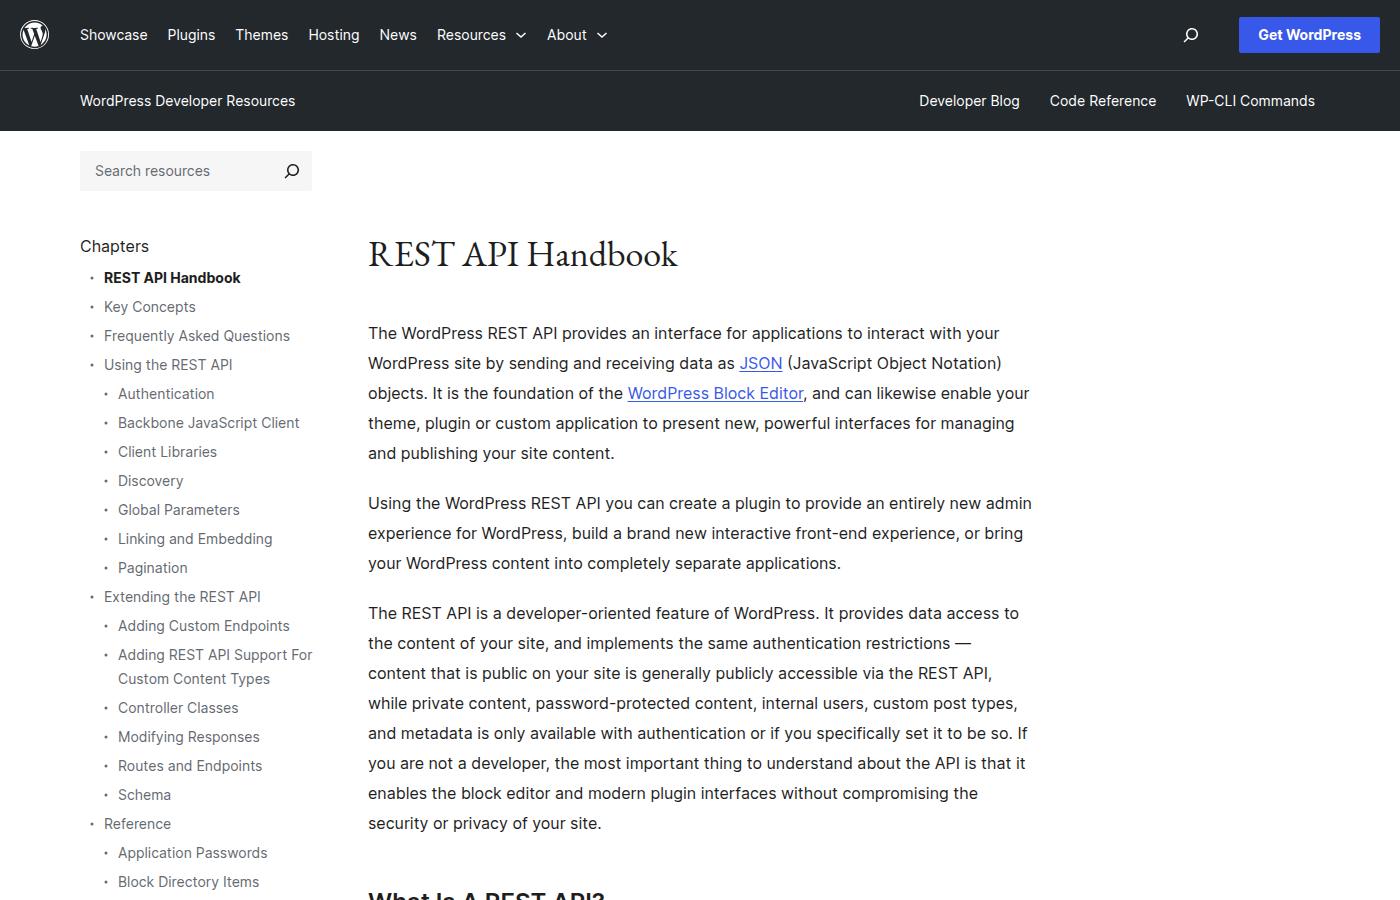
Task: Open the Developer Blog link
Action: [x=969, y=101]
